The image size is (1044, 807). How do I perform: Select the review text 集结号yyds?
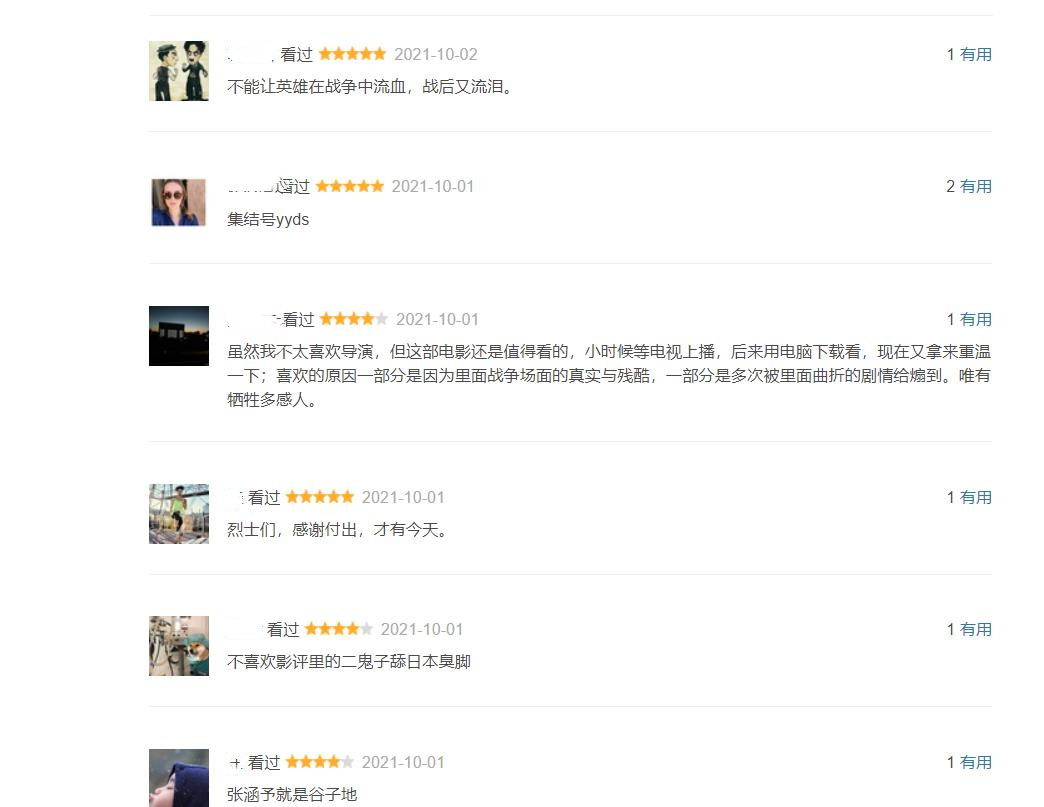[x=268, y=218]
